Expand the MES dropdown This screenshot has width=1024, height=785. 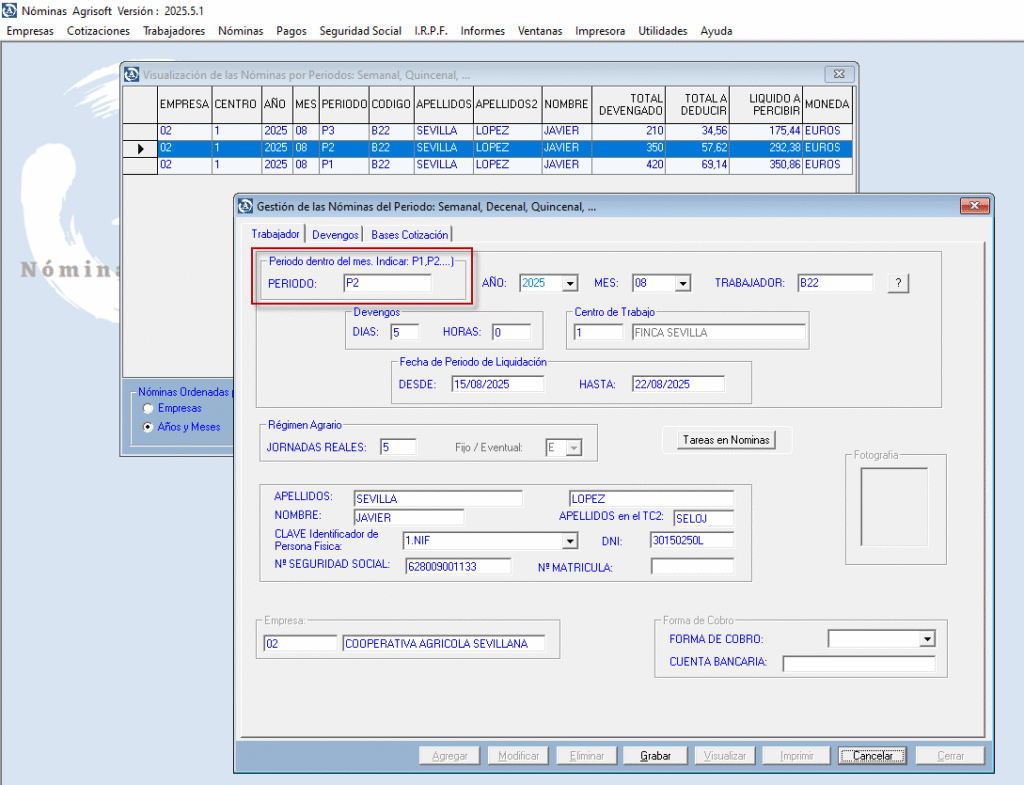(682, 284)
